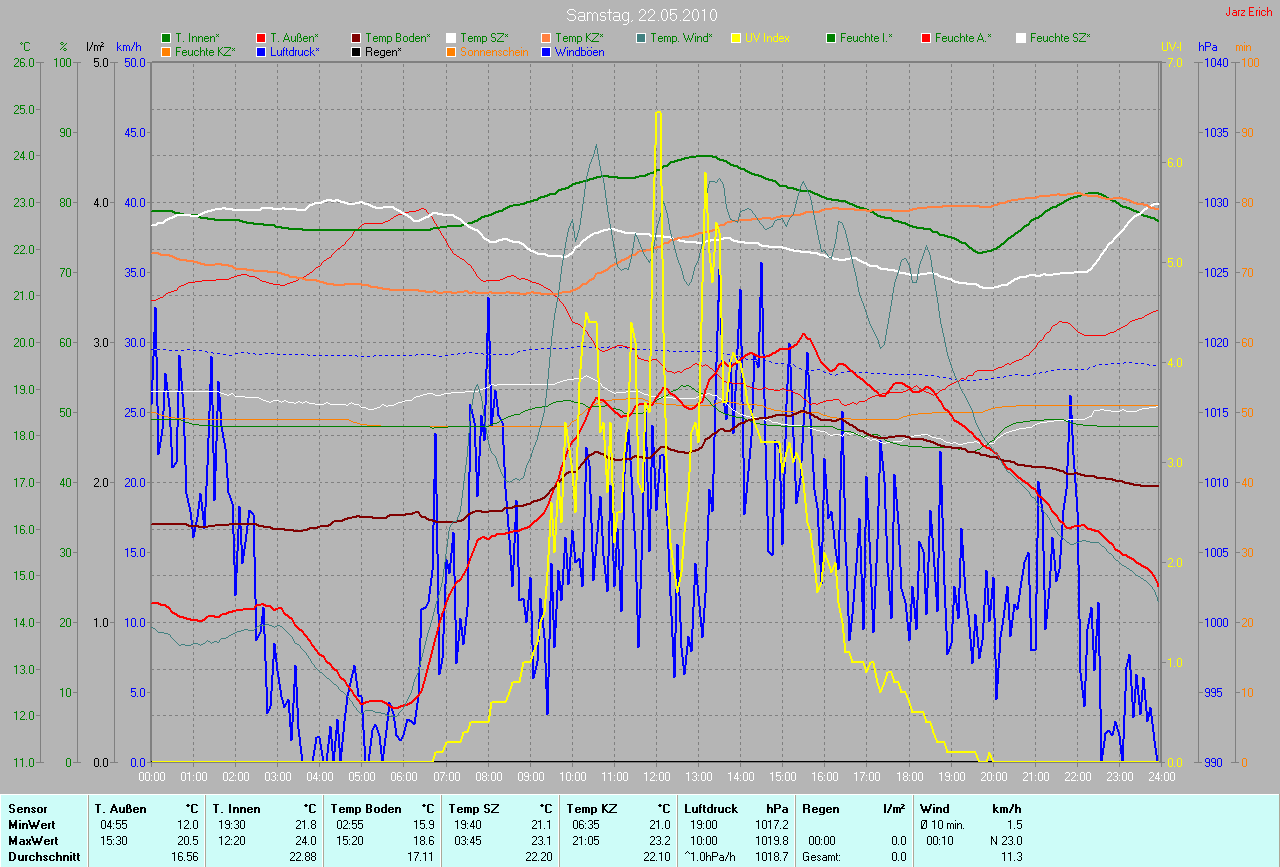Click the Gesamt: rain total label
This screenshot has height=867, width=1280.
822,857
